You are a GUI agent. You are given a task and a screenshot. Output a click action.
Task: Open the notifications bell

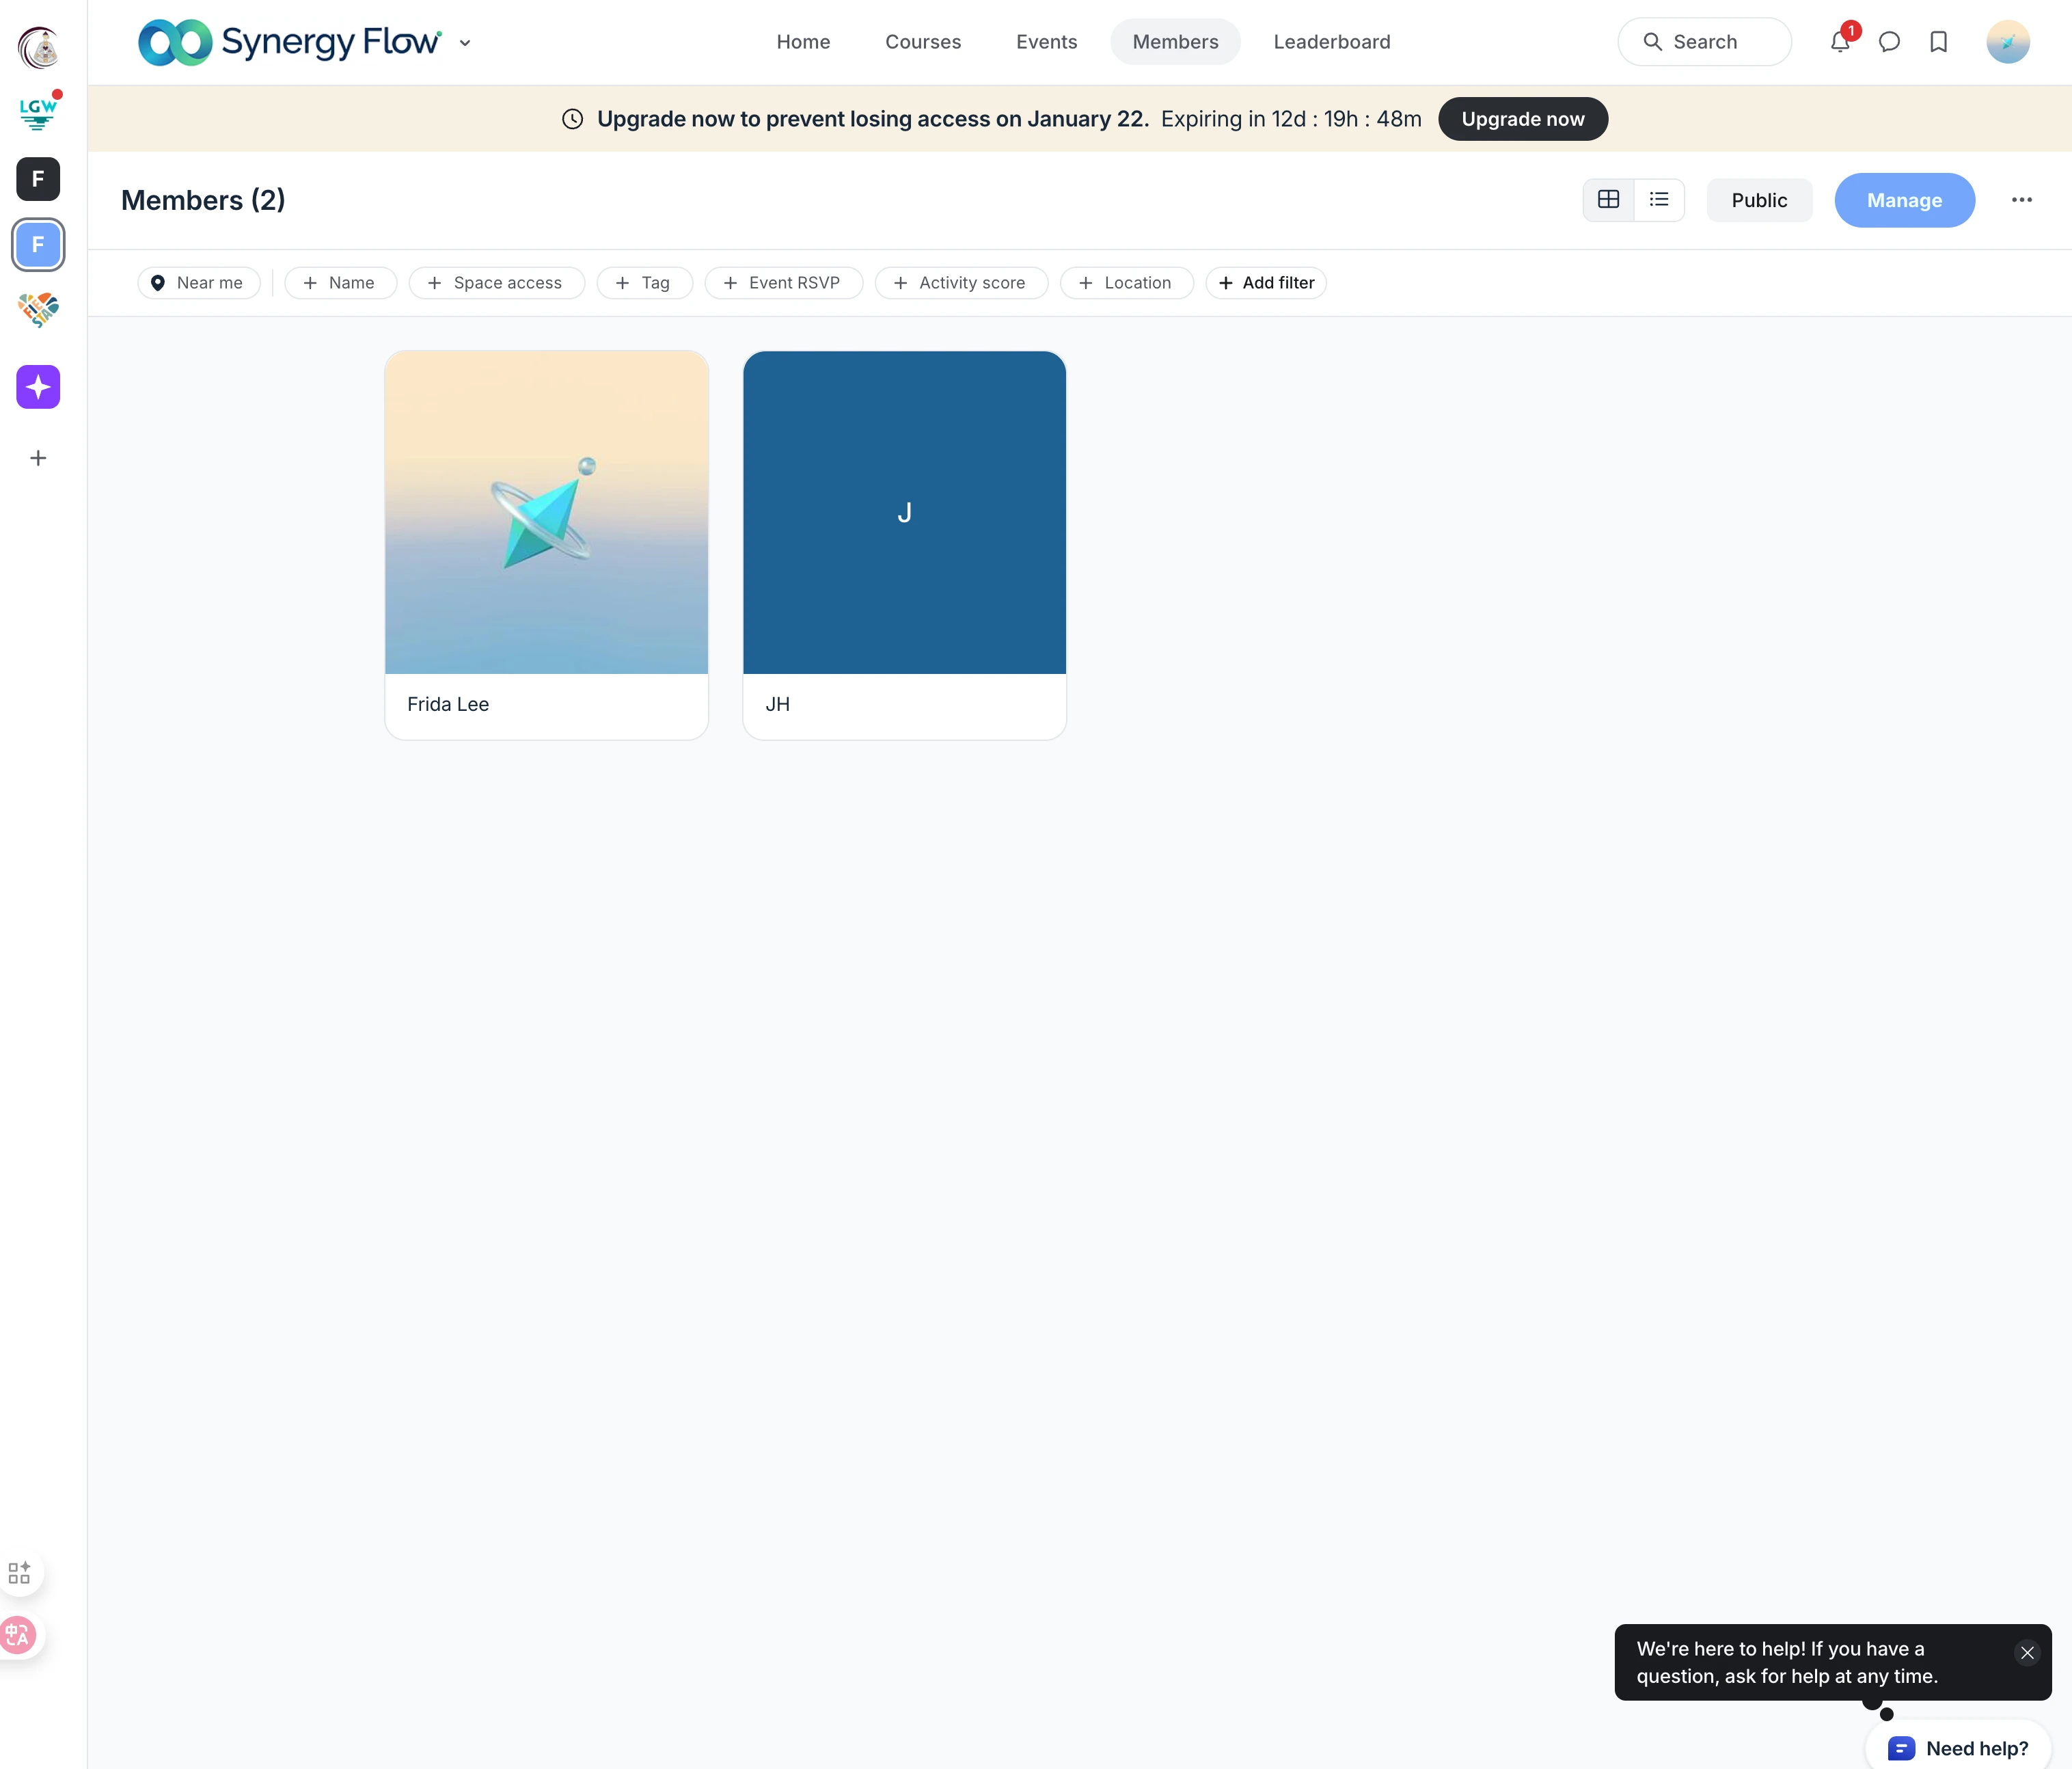[x=1839, y=42]
